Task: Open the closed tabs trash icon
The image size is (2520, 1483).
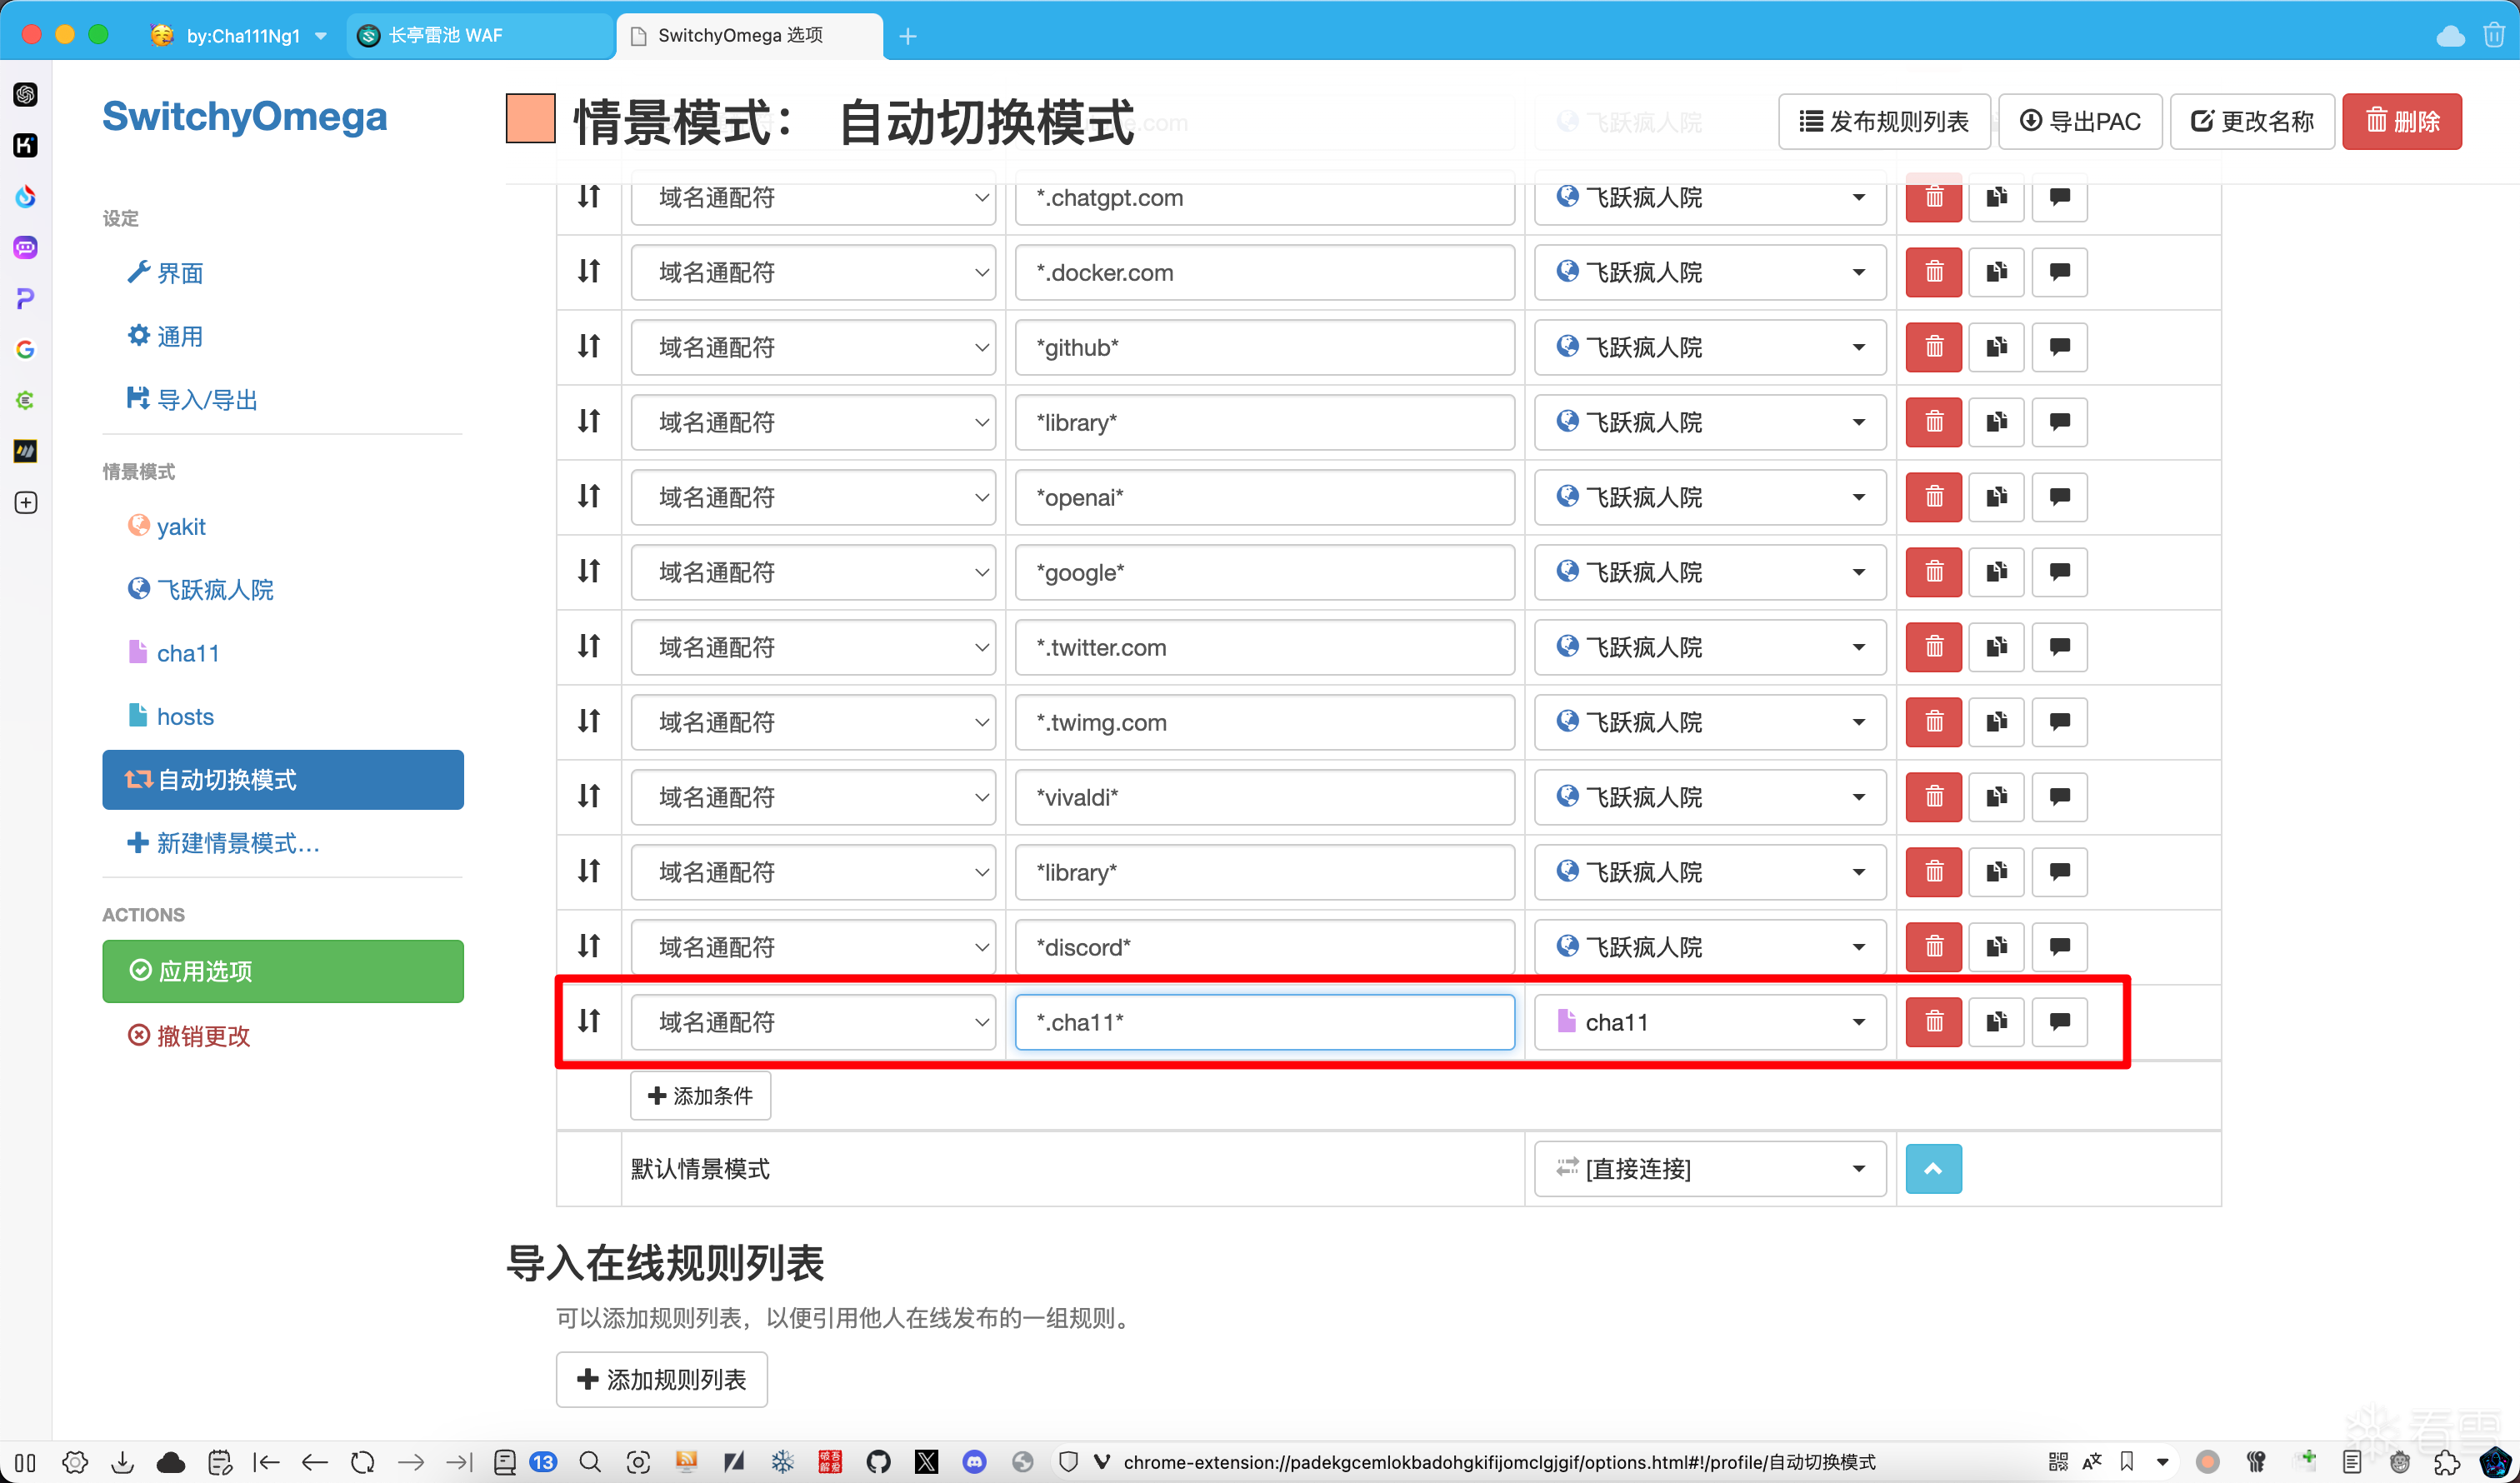Action: tap(2494, 36)
